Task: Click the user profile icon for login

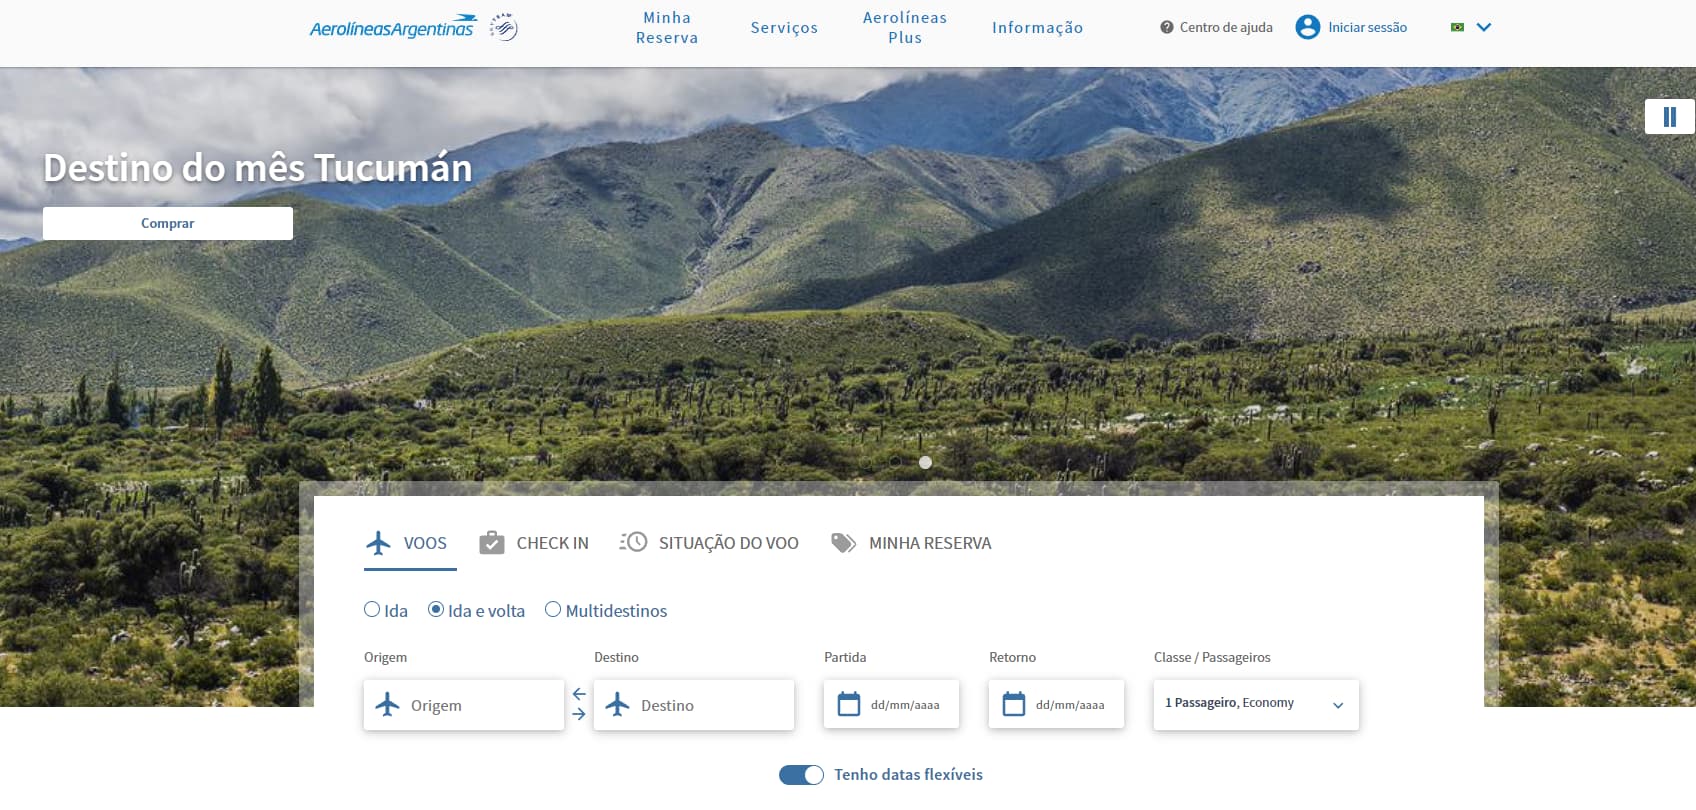Action: pyautogui.click(x=1307, y=27)
